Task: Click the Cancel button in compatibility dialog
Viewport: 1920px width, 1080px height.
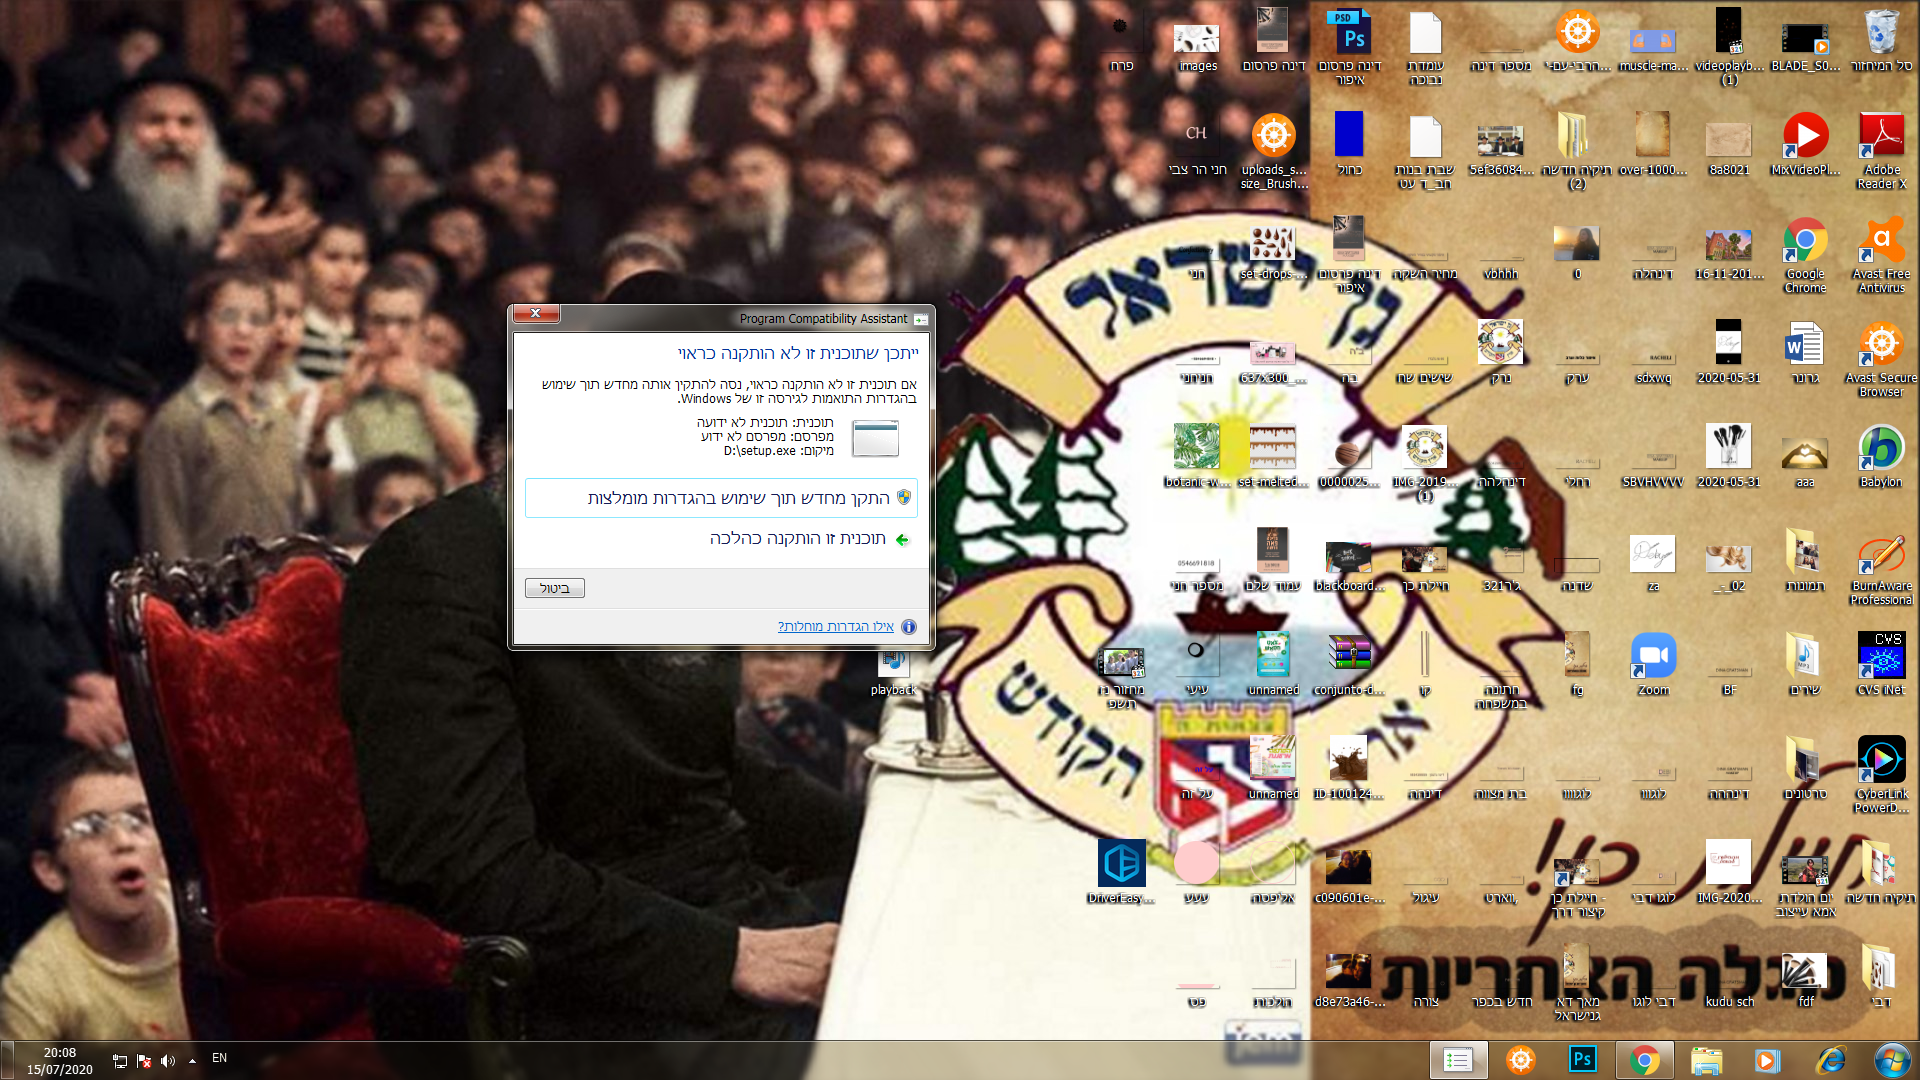Action: tap(555, 588)
